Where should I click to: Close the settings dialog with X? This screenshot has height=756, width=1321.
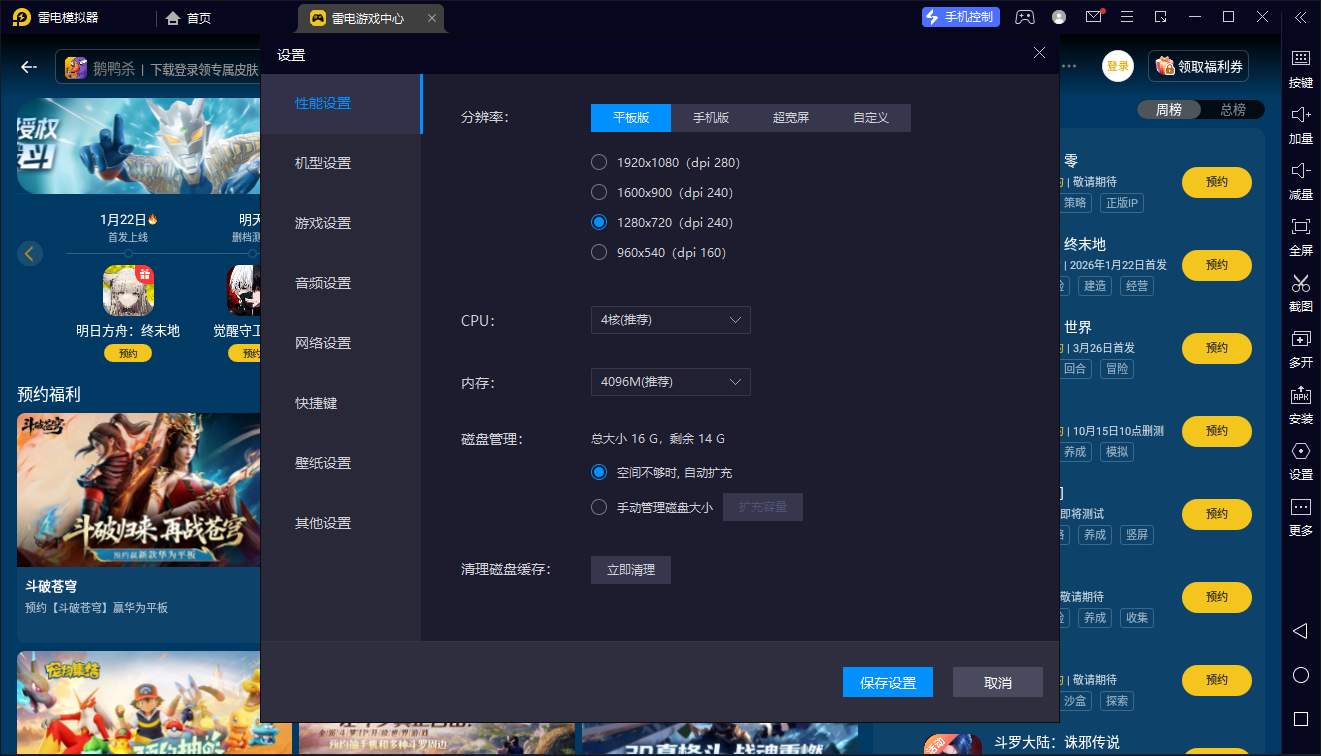coord(1039,53)
